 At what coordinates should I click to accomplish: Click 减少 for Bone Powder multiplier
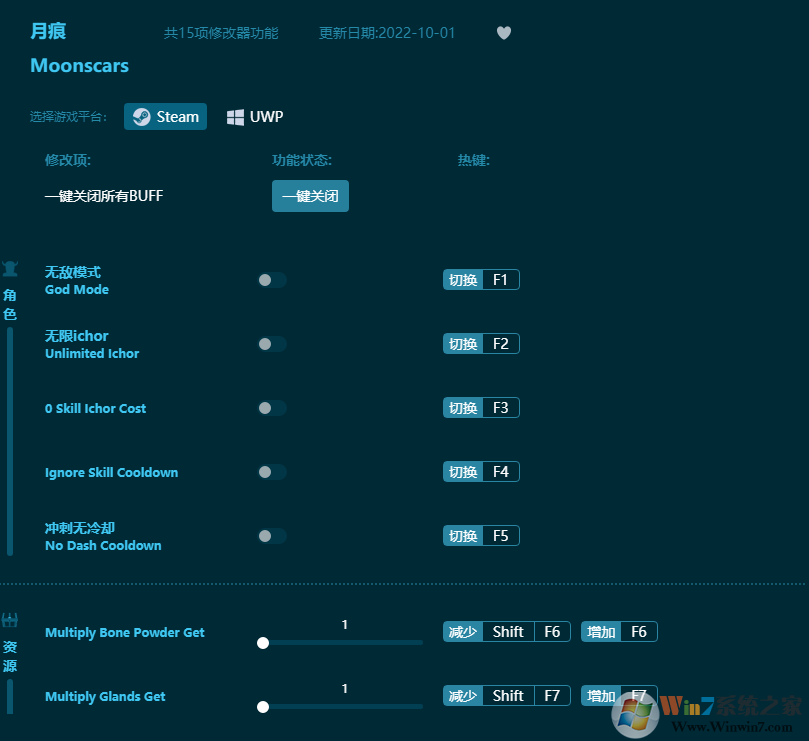coord(463,632)
